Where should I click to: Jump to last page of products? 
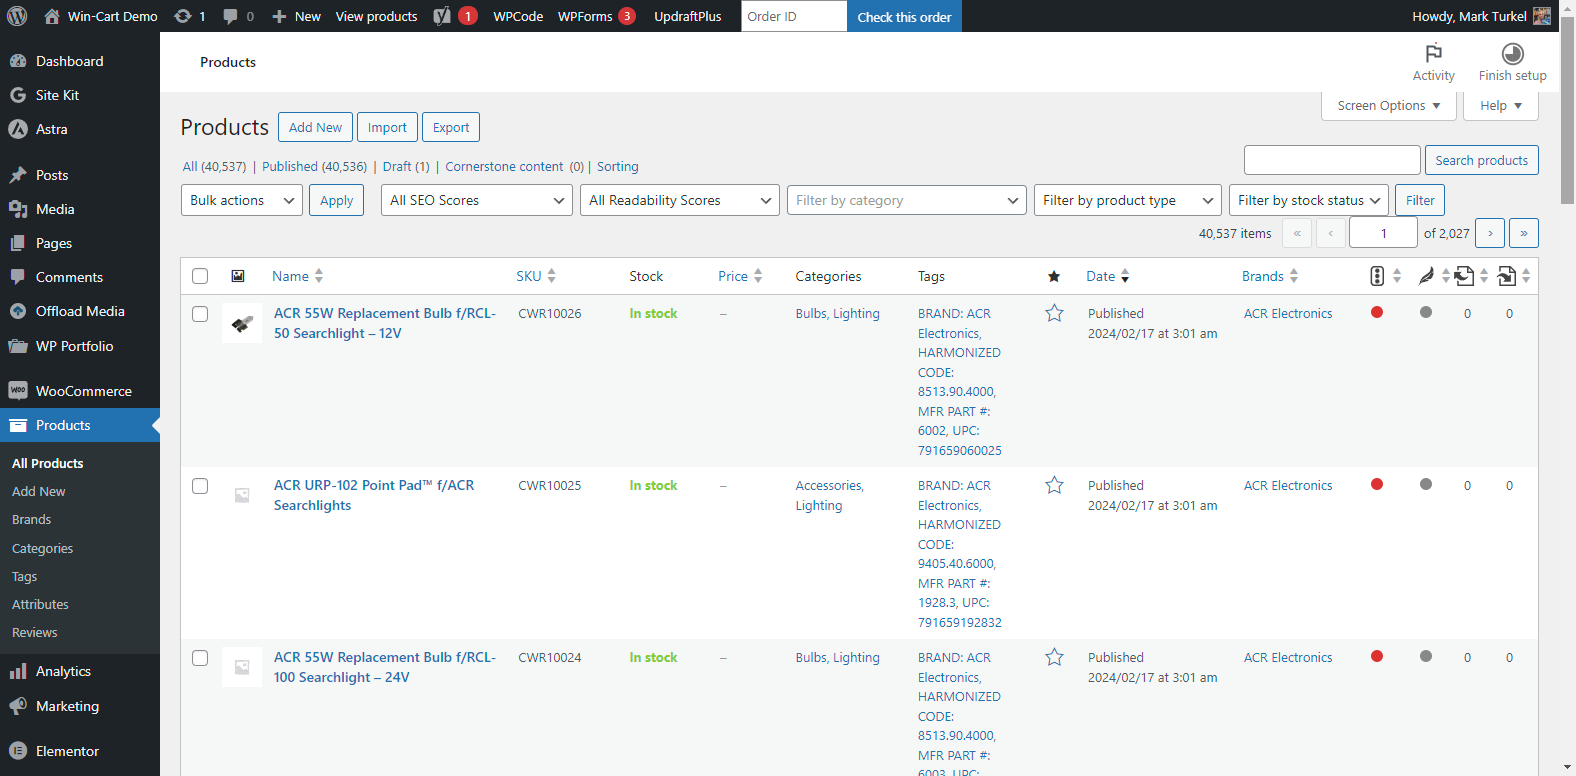pyautogui.click(x=1524, y=233)
